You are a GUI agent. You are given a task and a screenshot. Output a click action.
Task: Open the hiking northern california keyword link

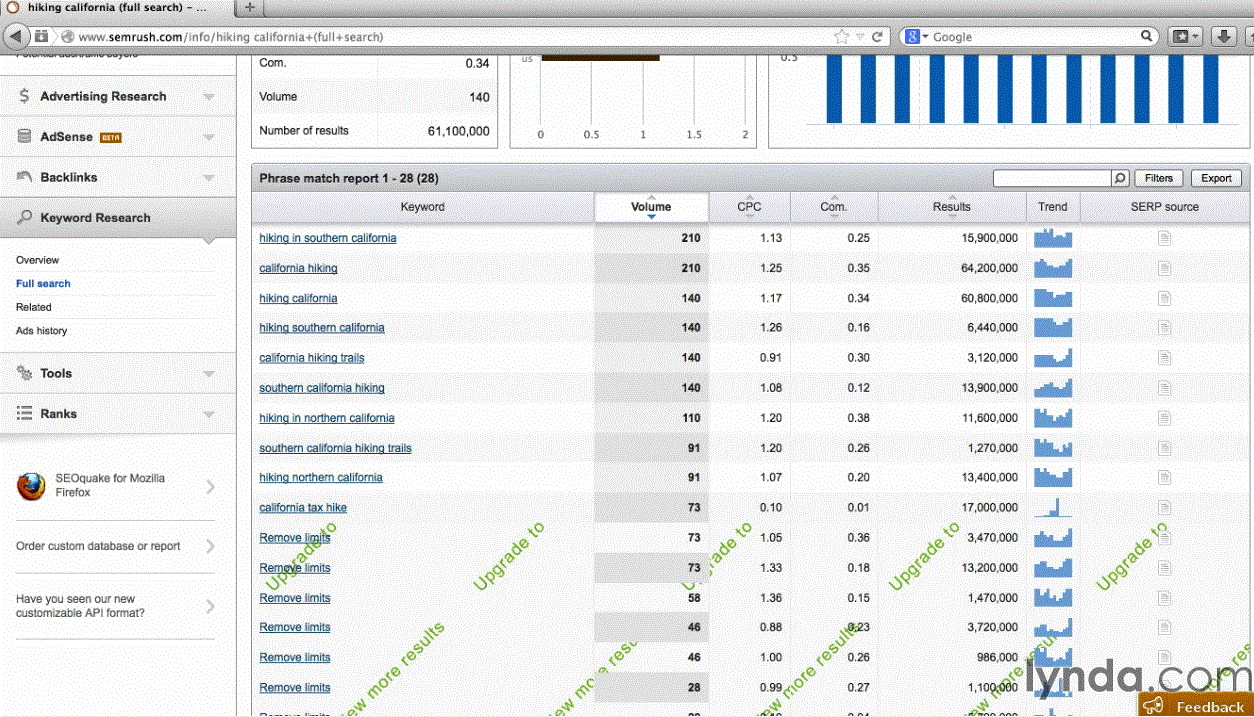tap(320, 478)
